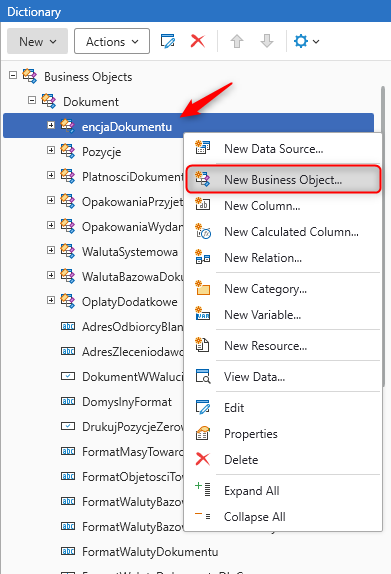Choose New Business Object menu entry
Viewport: 391px width, 574px height.
point(283,179)
